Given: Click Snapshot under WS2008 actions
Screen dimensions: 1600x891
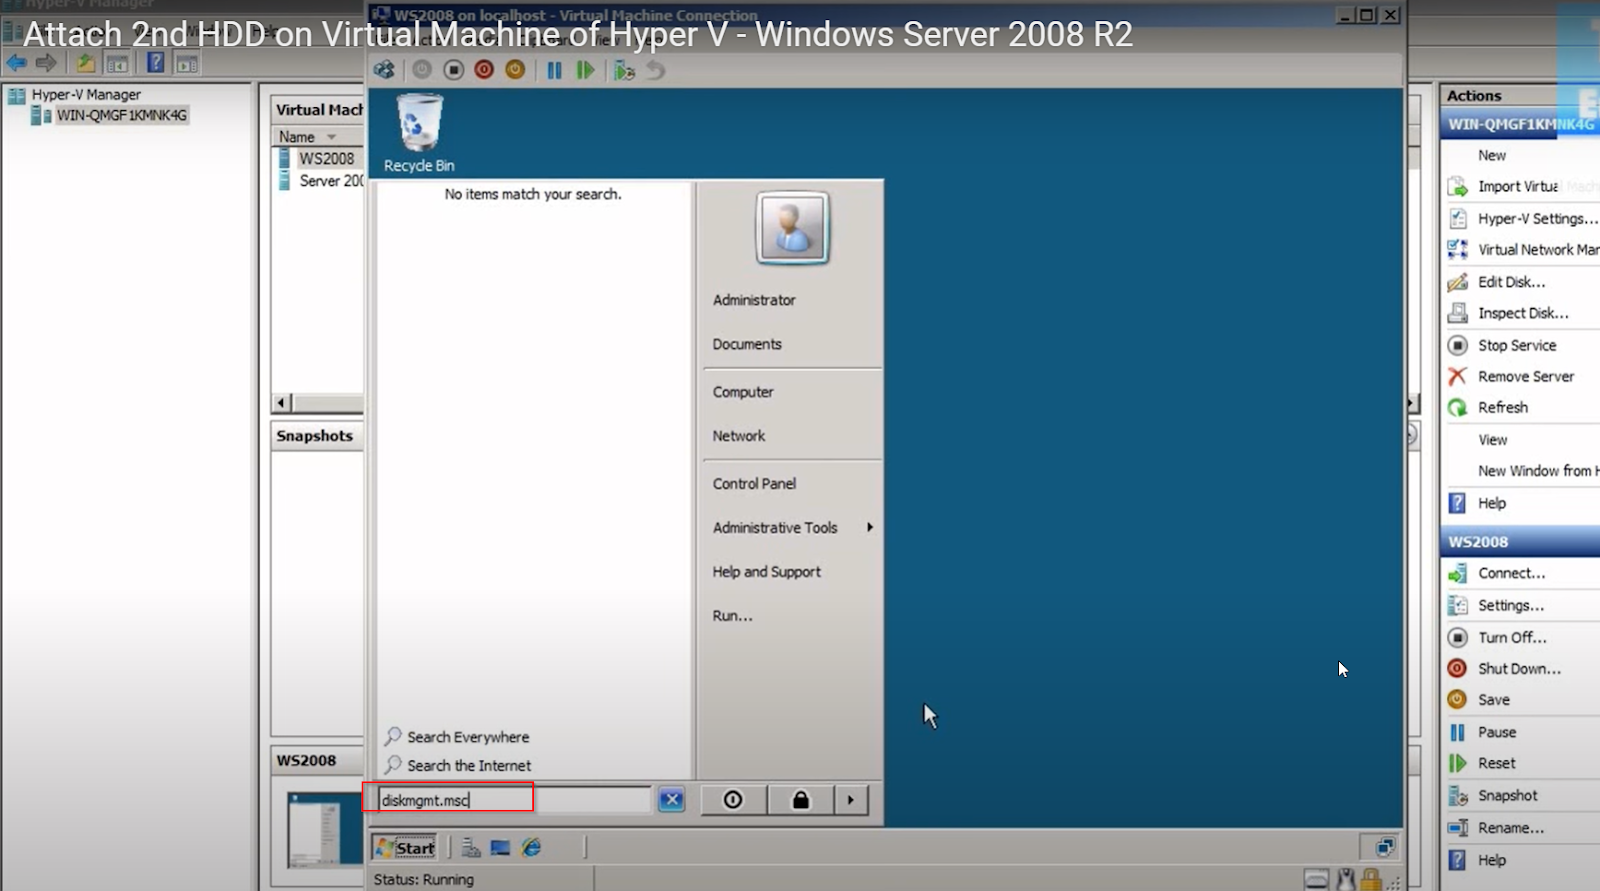Looking at the screenshot, I should 1507,795.
